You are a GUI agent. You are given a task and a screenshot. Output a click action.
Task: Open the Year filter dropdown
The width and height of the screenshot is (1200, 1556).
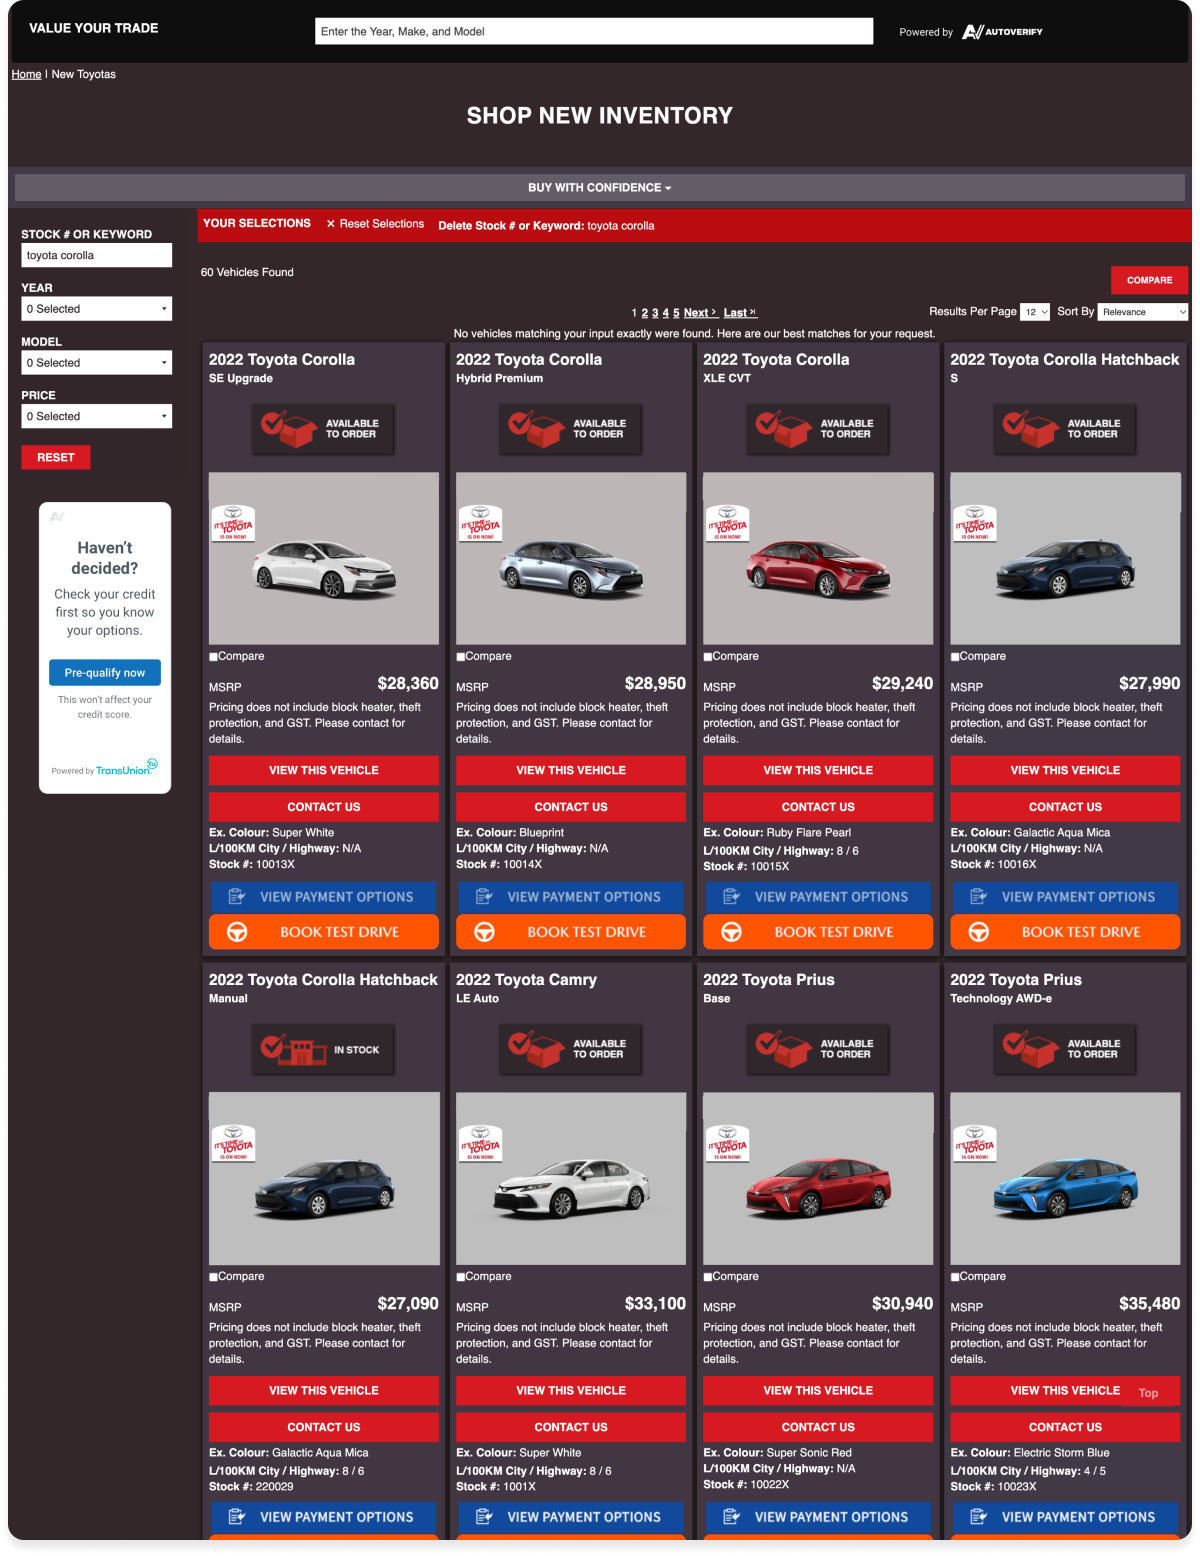click(97, 309)
